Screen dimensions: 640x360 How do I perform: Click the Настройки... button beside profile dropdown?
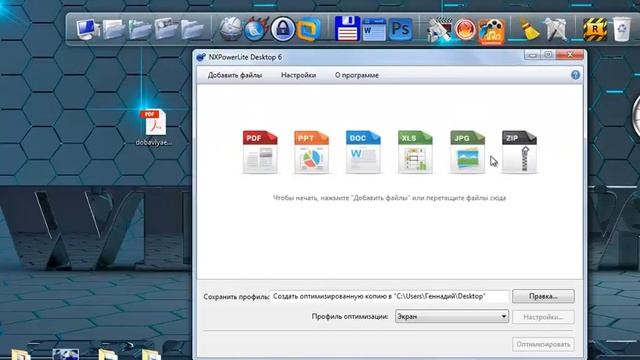[543, 317]
